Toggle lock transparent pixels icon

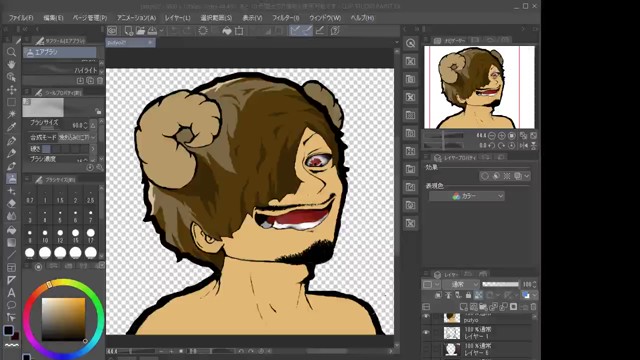coord(478,295)
